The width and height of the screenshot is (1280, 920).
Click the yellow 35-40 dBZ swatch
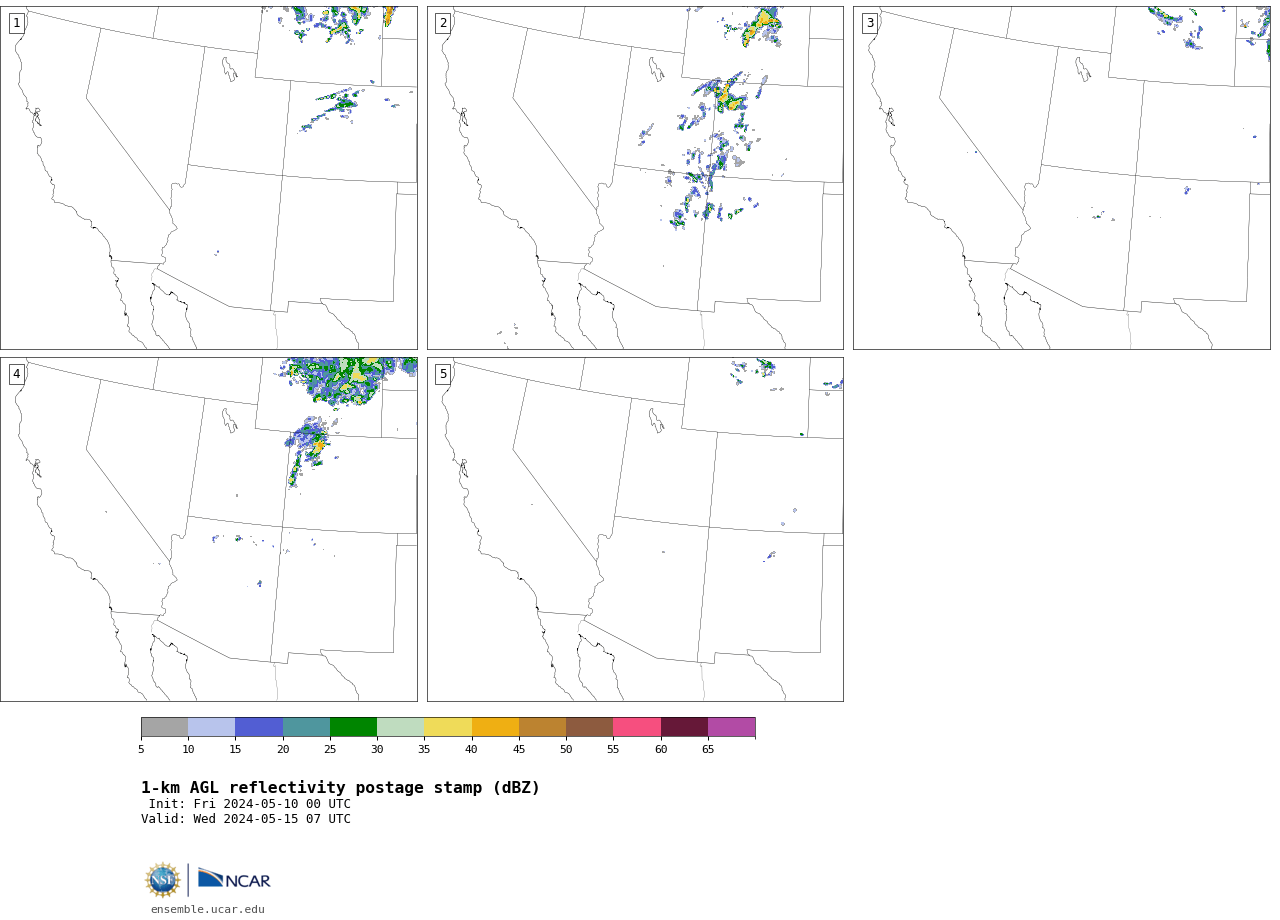click(x=448, y=727)
